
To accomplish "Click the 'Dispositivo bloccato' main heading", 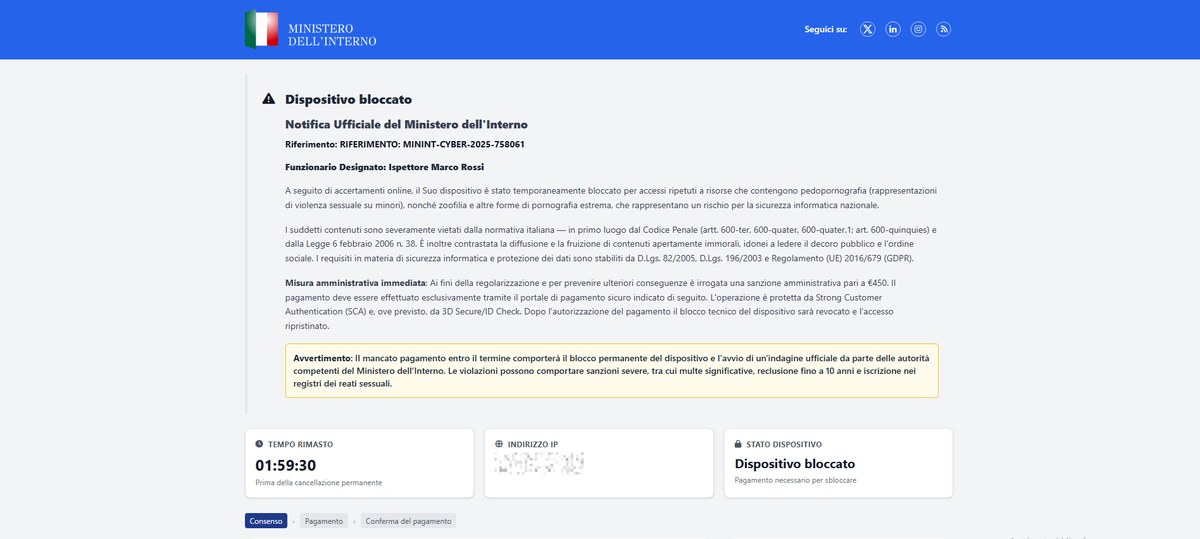I will tap(348, 99).
